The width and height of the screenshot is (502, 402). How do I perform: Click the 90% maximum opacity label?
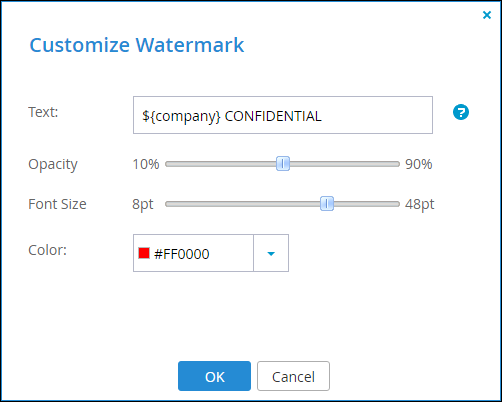[x=419, y=164]
